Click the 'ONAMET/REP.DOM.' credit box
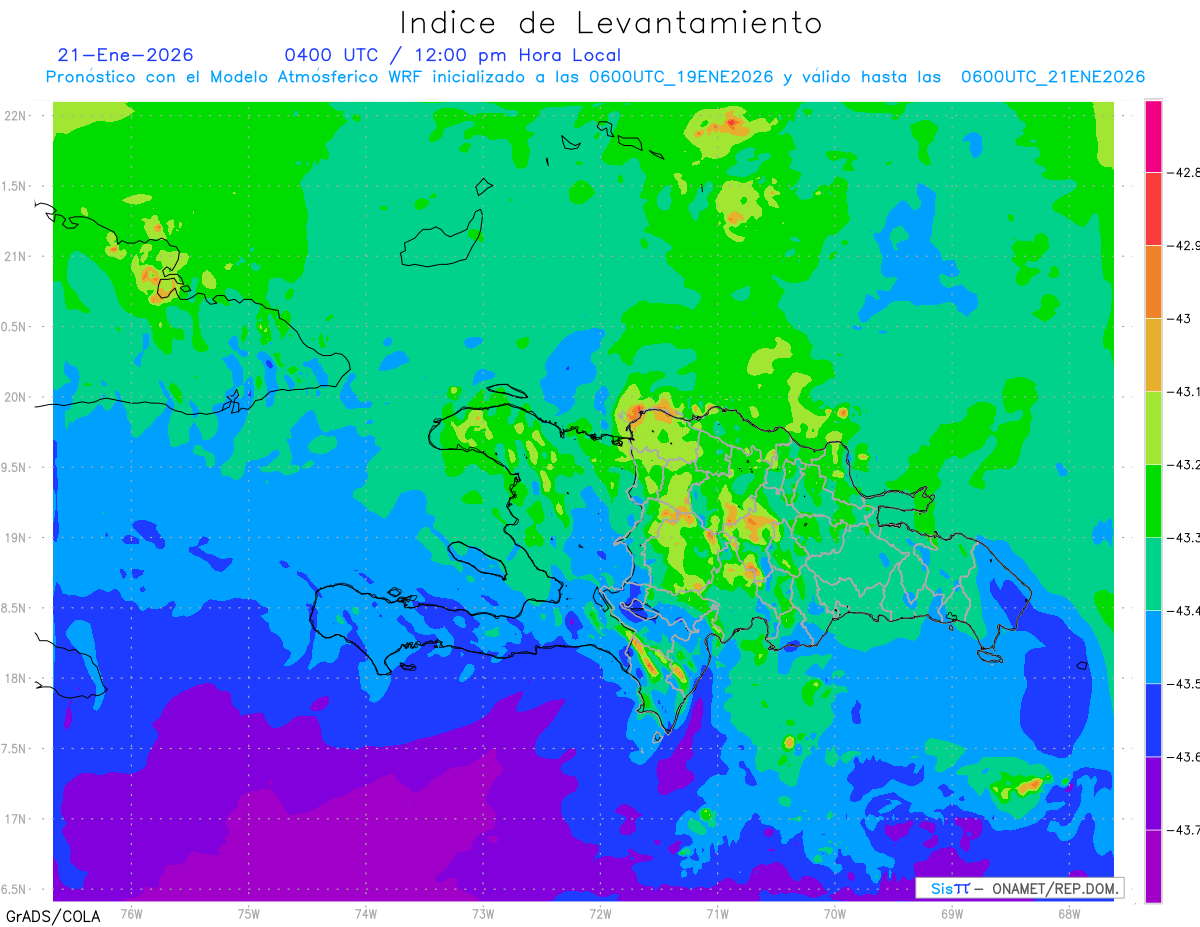The height and width of the screenshot is (927, 1200). click(1020, 888)
